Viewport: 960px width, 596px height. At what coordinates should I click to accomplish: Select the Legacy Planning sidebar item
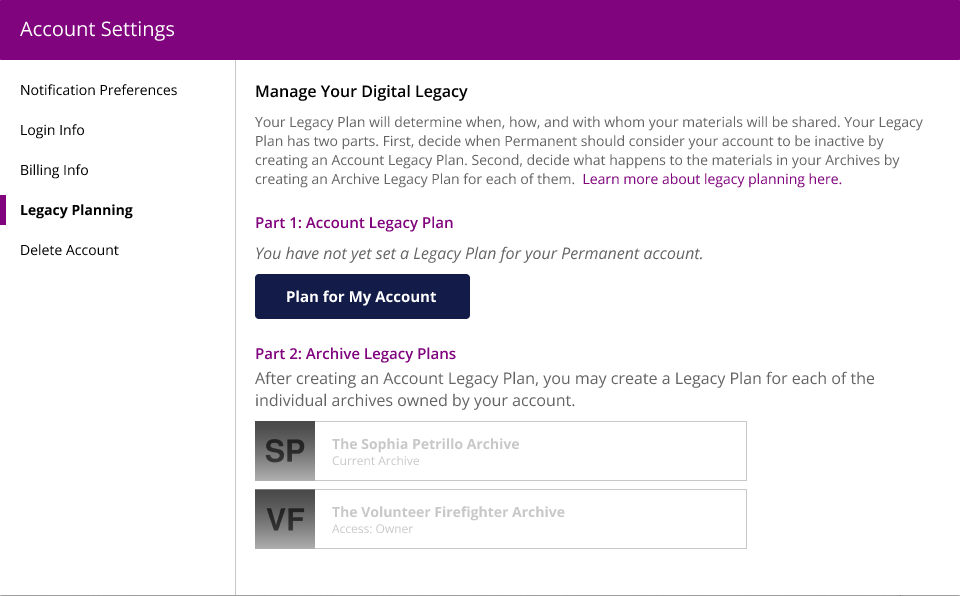pyautogui.click(x=76, y=210)
